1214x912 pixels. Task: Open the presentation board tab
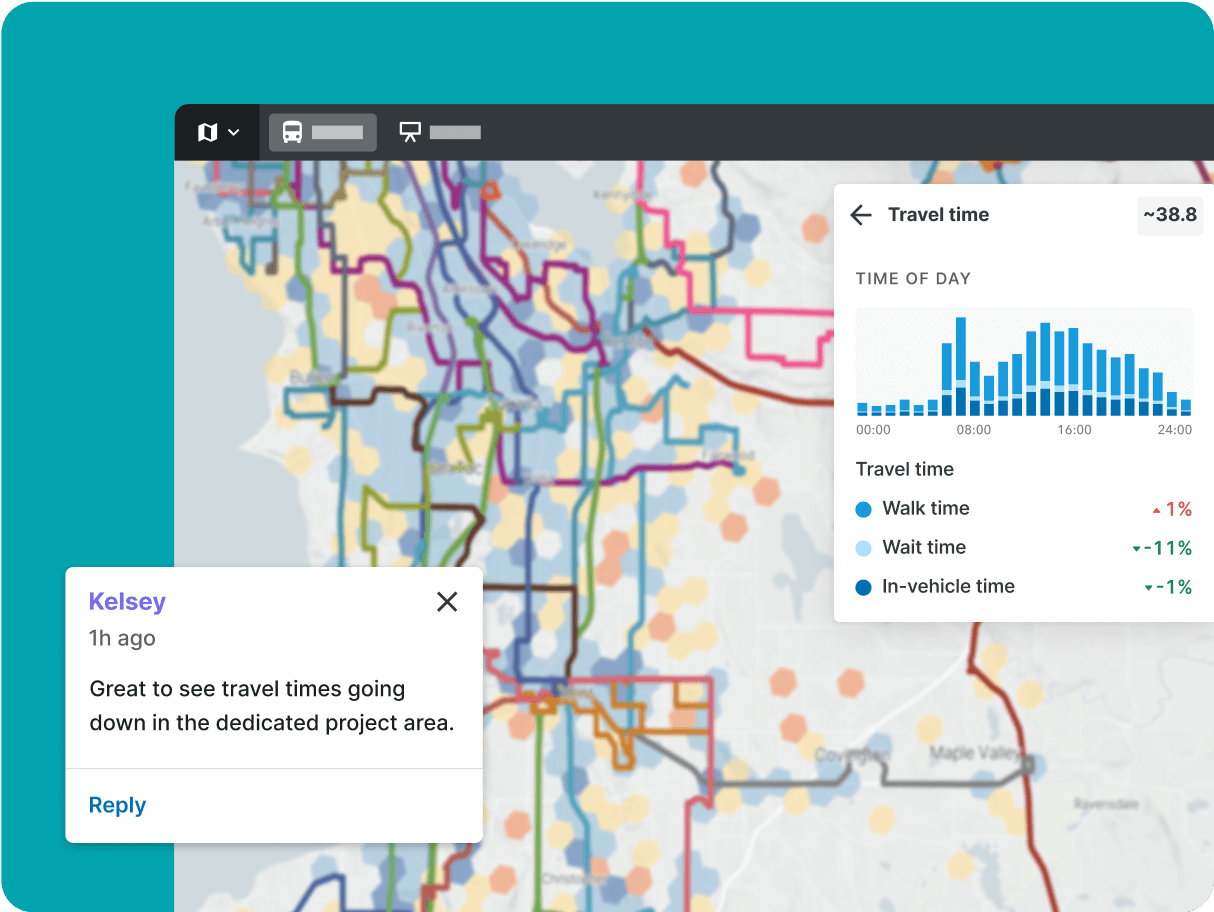[439, 132]
